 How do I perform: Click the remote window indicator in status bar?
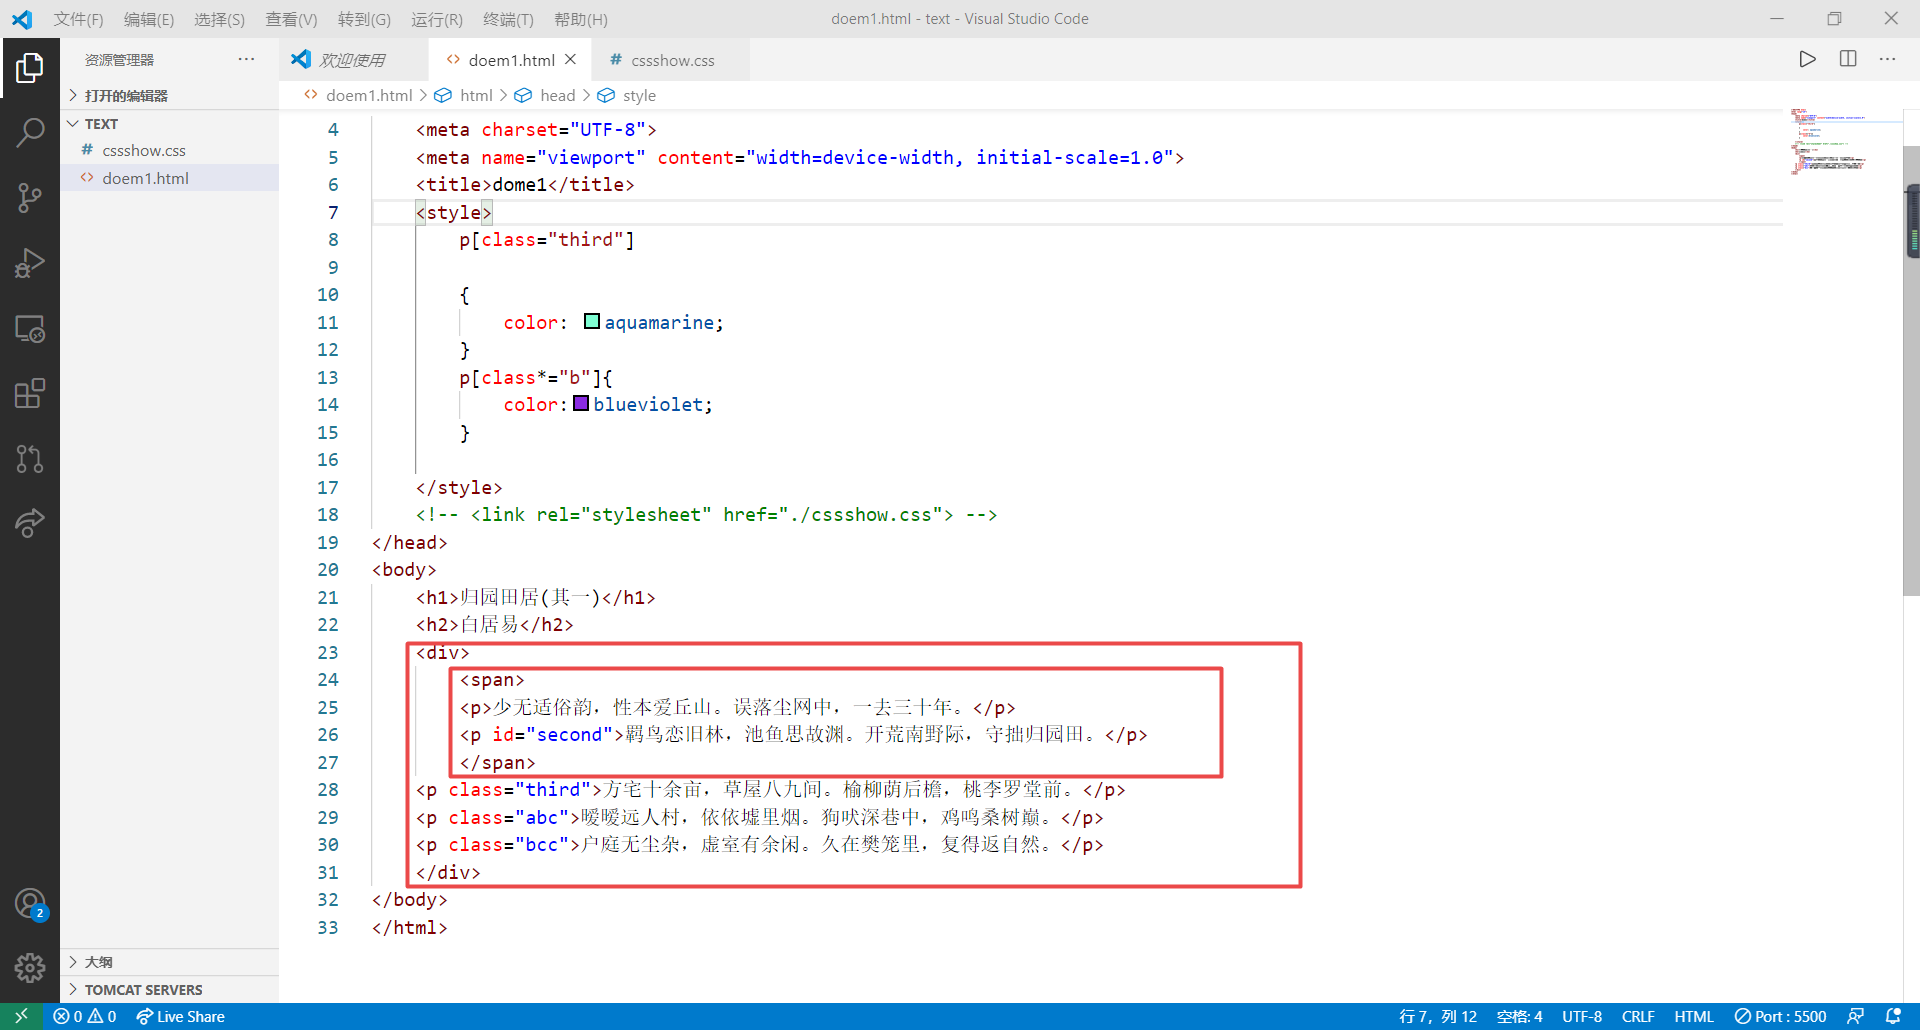tap(21, 1016)
